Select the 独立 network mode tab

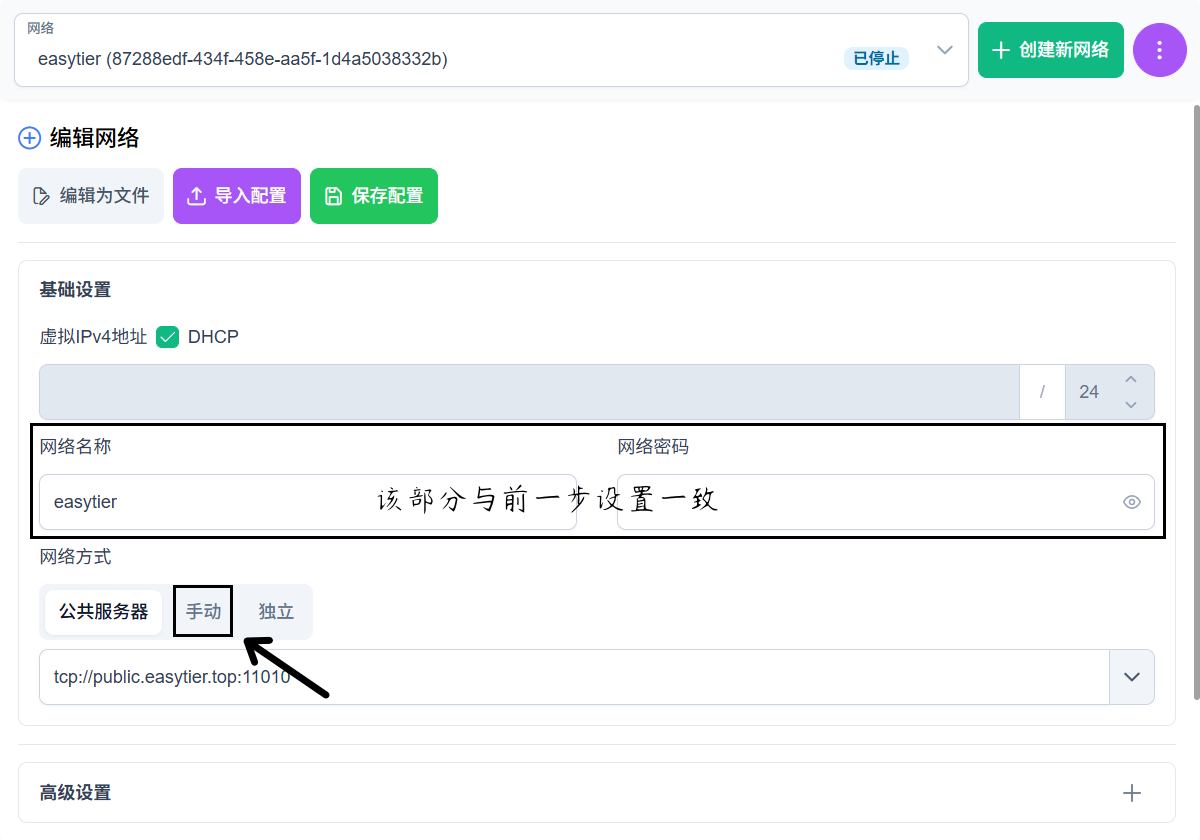pos(276,611)
